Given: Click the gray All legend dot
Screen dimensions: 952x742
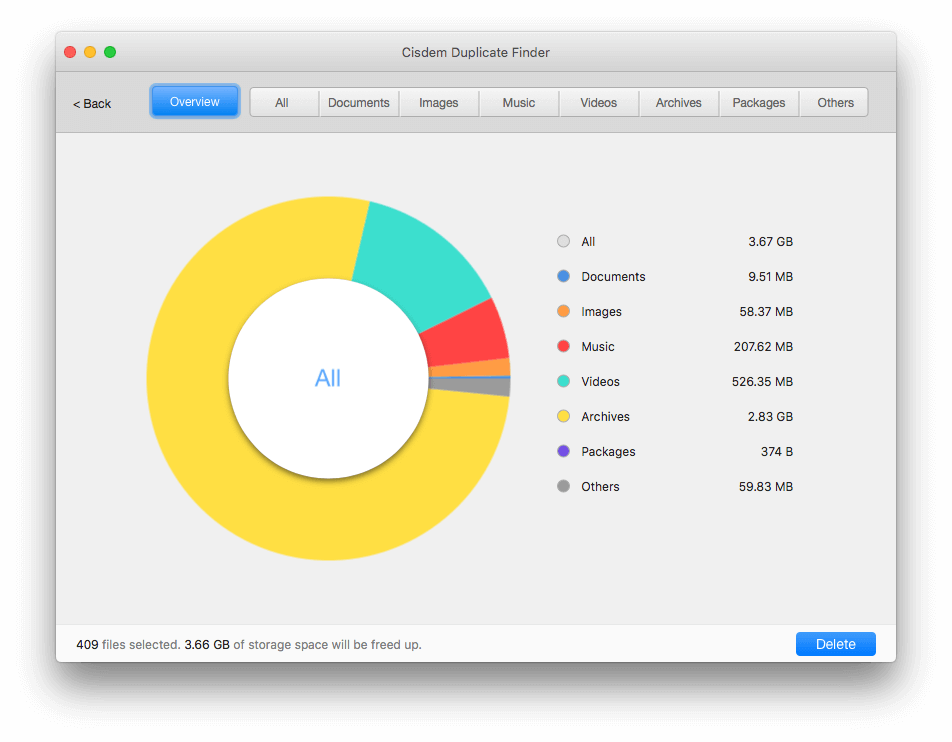Looking at the screenshot, I should [x=563, y=241].
